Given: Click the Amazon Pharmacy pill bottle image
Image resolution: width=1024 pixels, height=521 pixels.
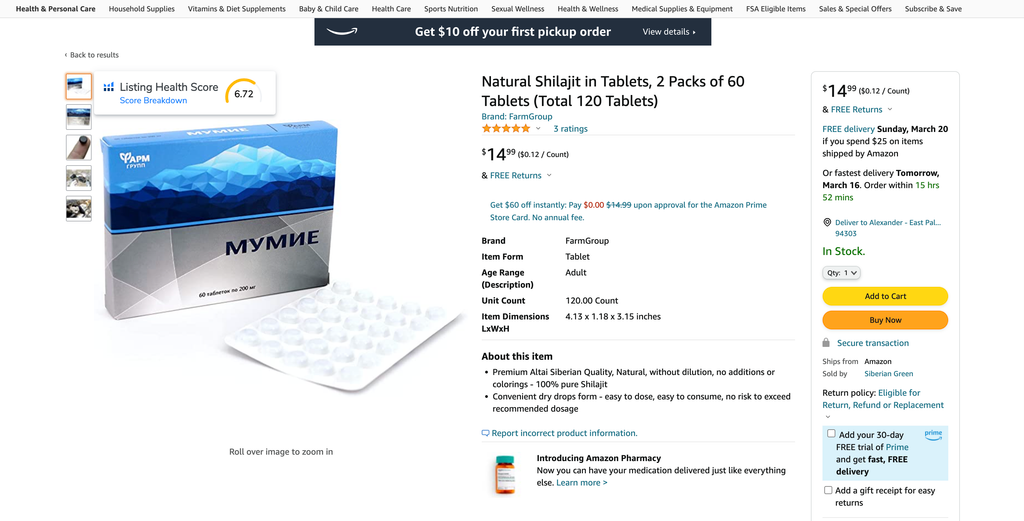Looking at the screenshot, I should [x=505, y=474].
